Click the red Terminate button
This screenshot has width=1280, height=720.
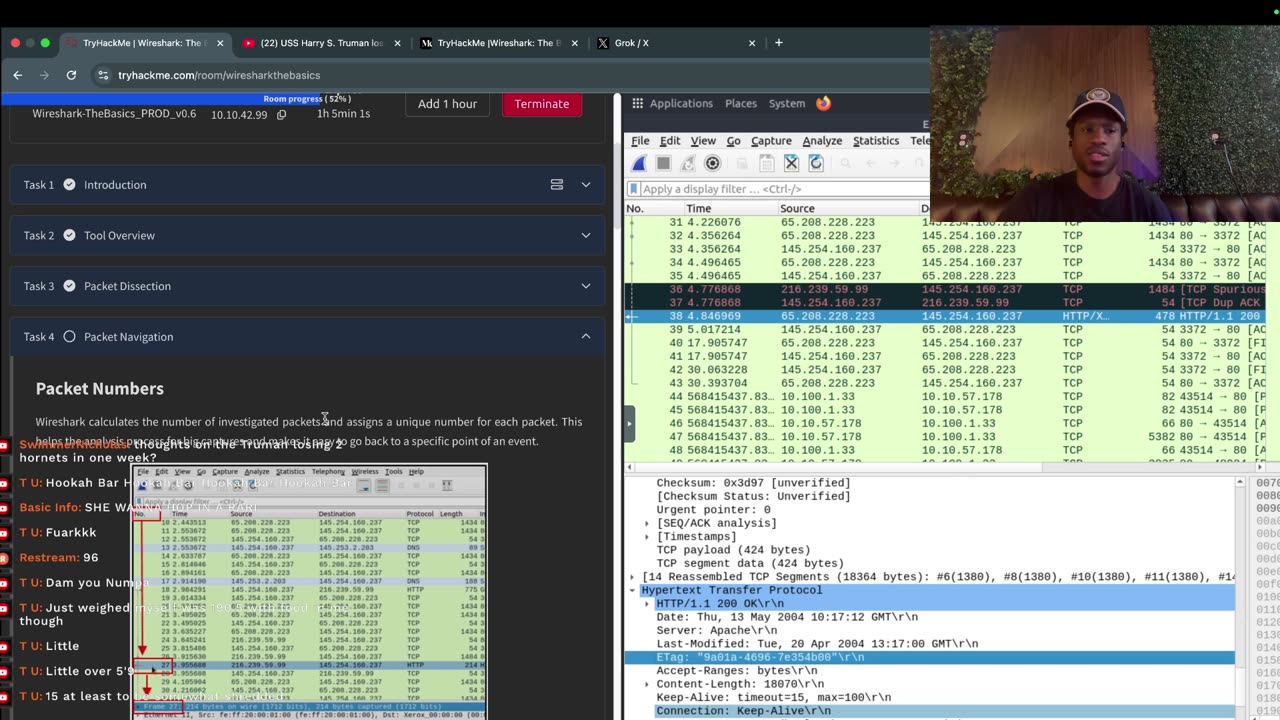point(541,104)
